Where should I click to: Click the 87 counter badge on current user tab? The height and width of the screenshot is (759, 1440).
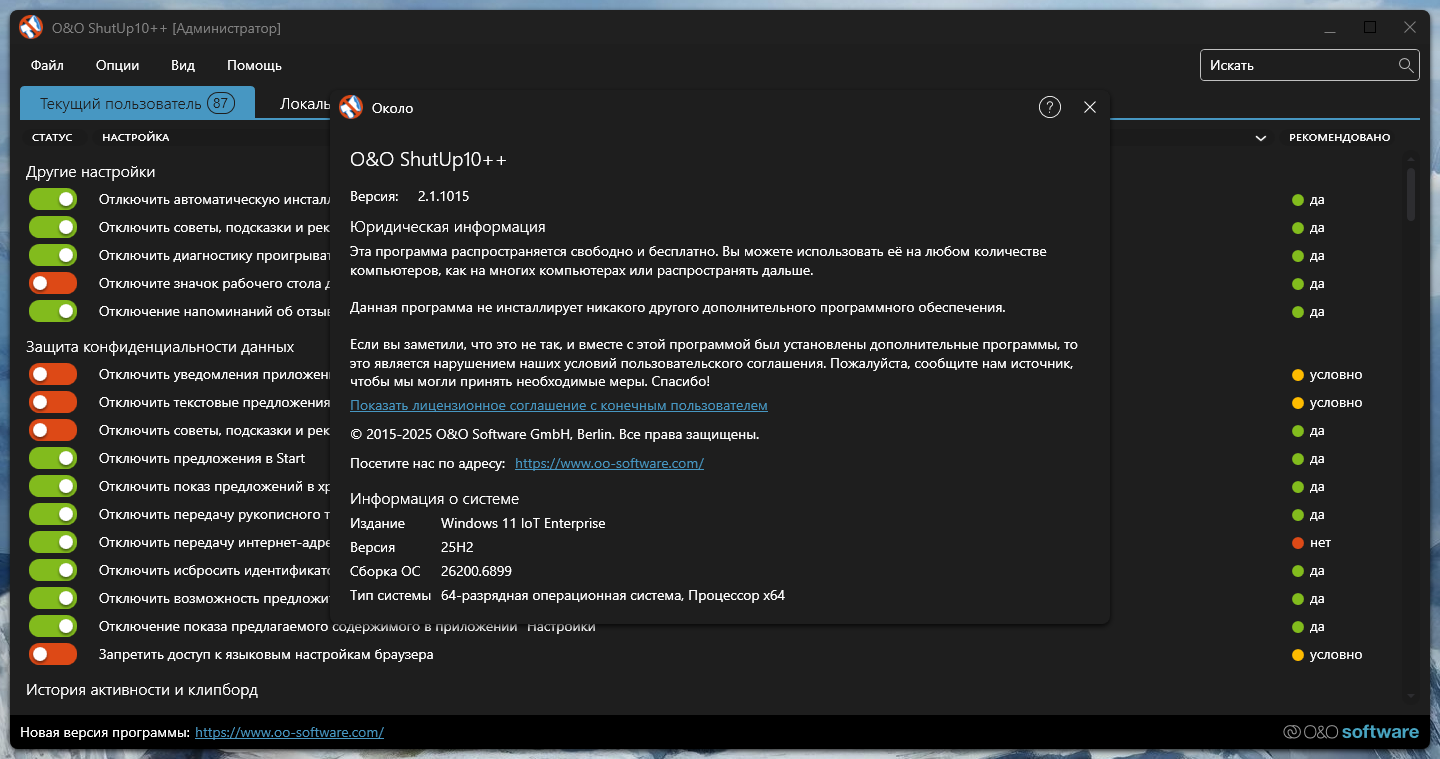point(221,103)
